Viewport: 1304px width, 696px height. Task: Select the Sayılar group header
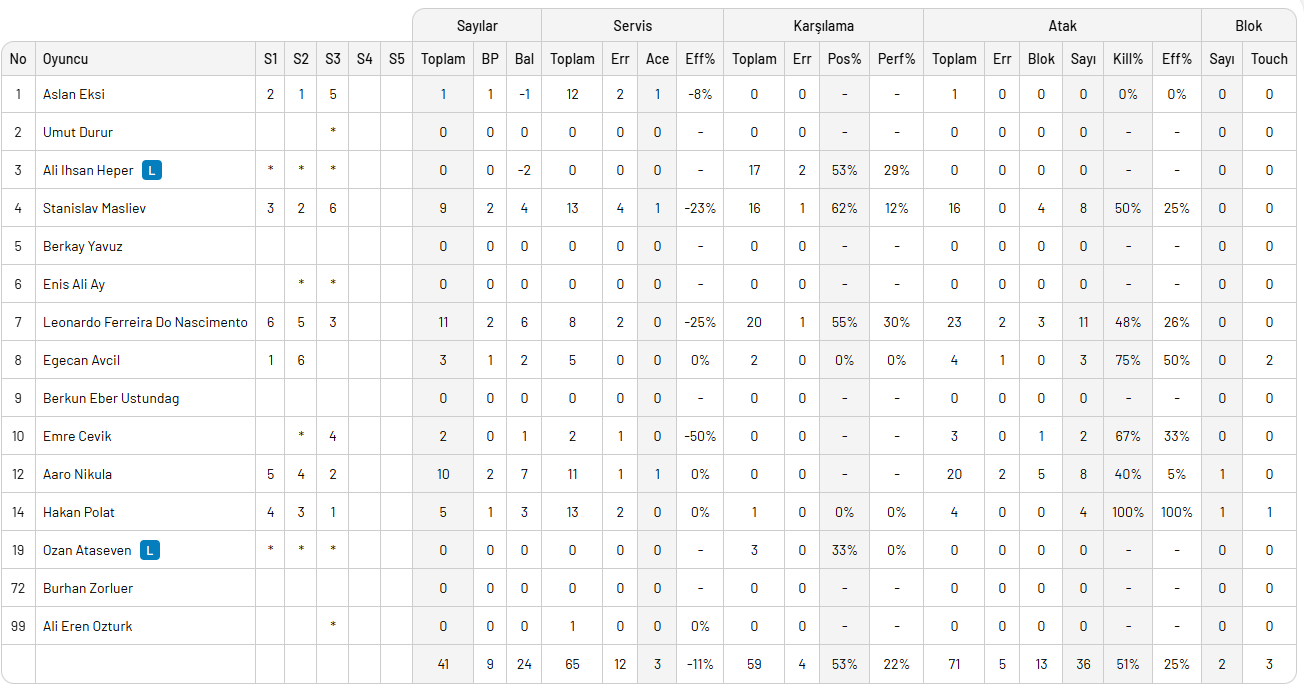(x=476, y=26)
